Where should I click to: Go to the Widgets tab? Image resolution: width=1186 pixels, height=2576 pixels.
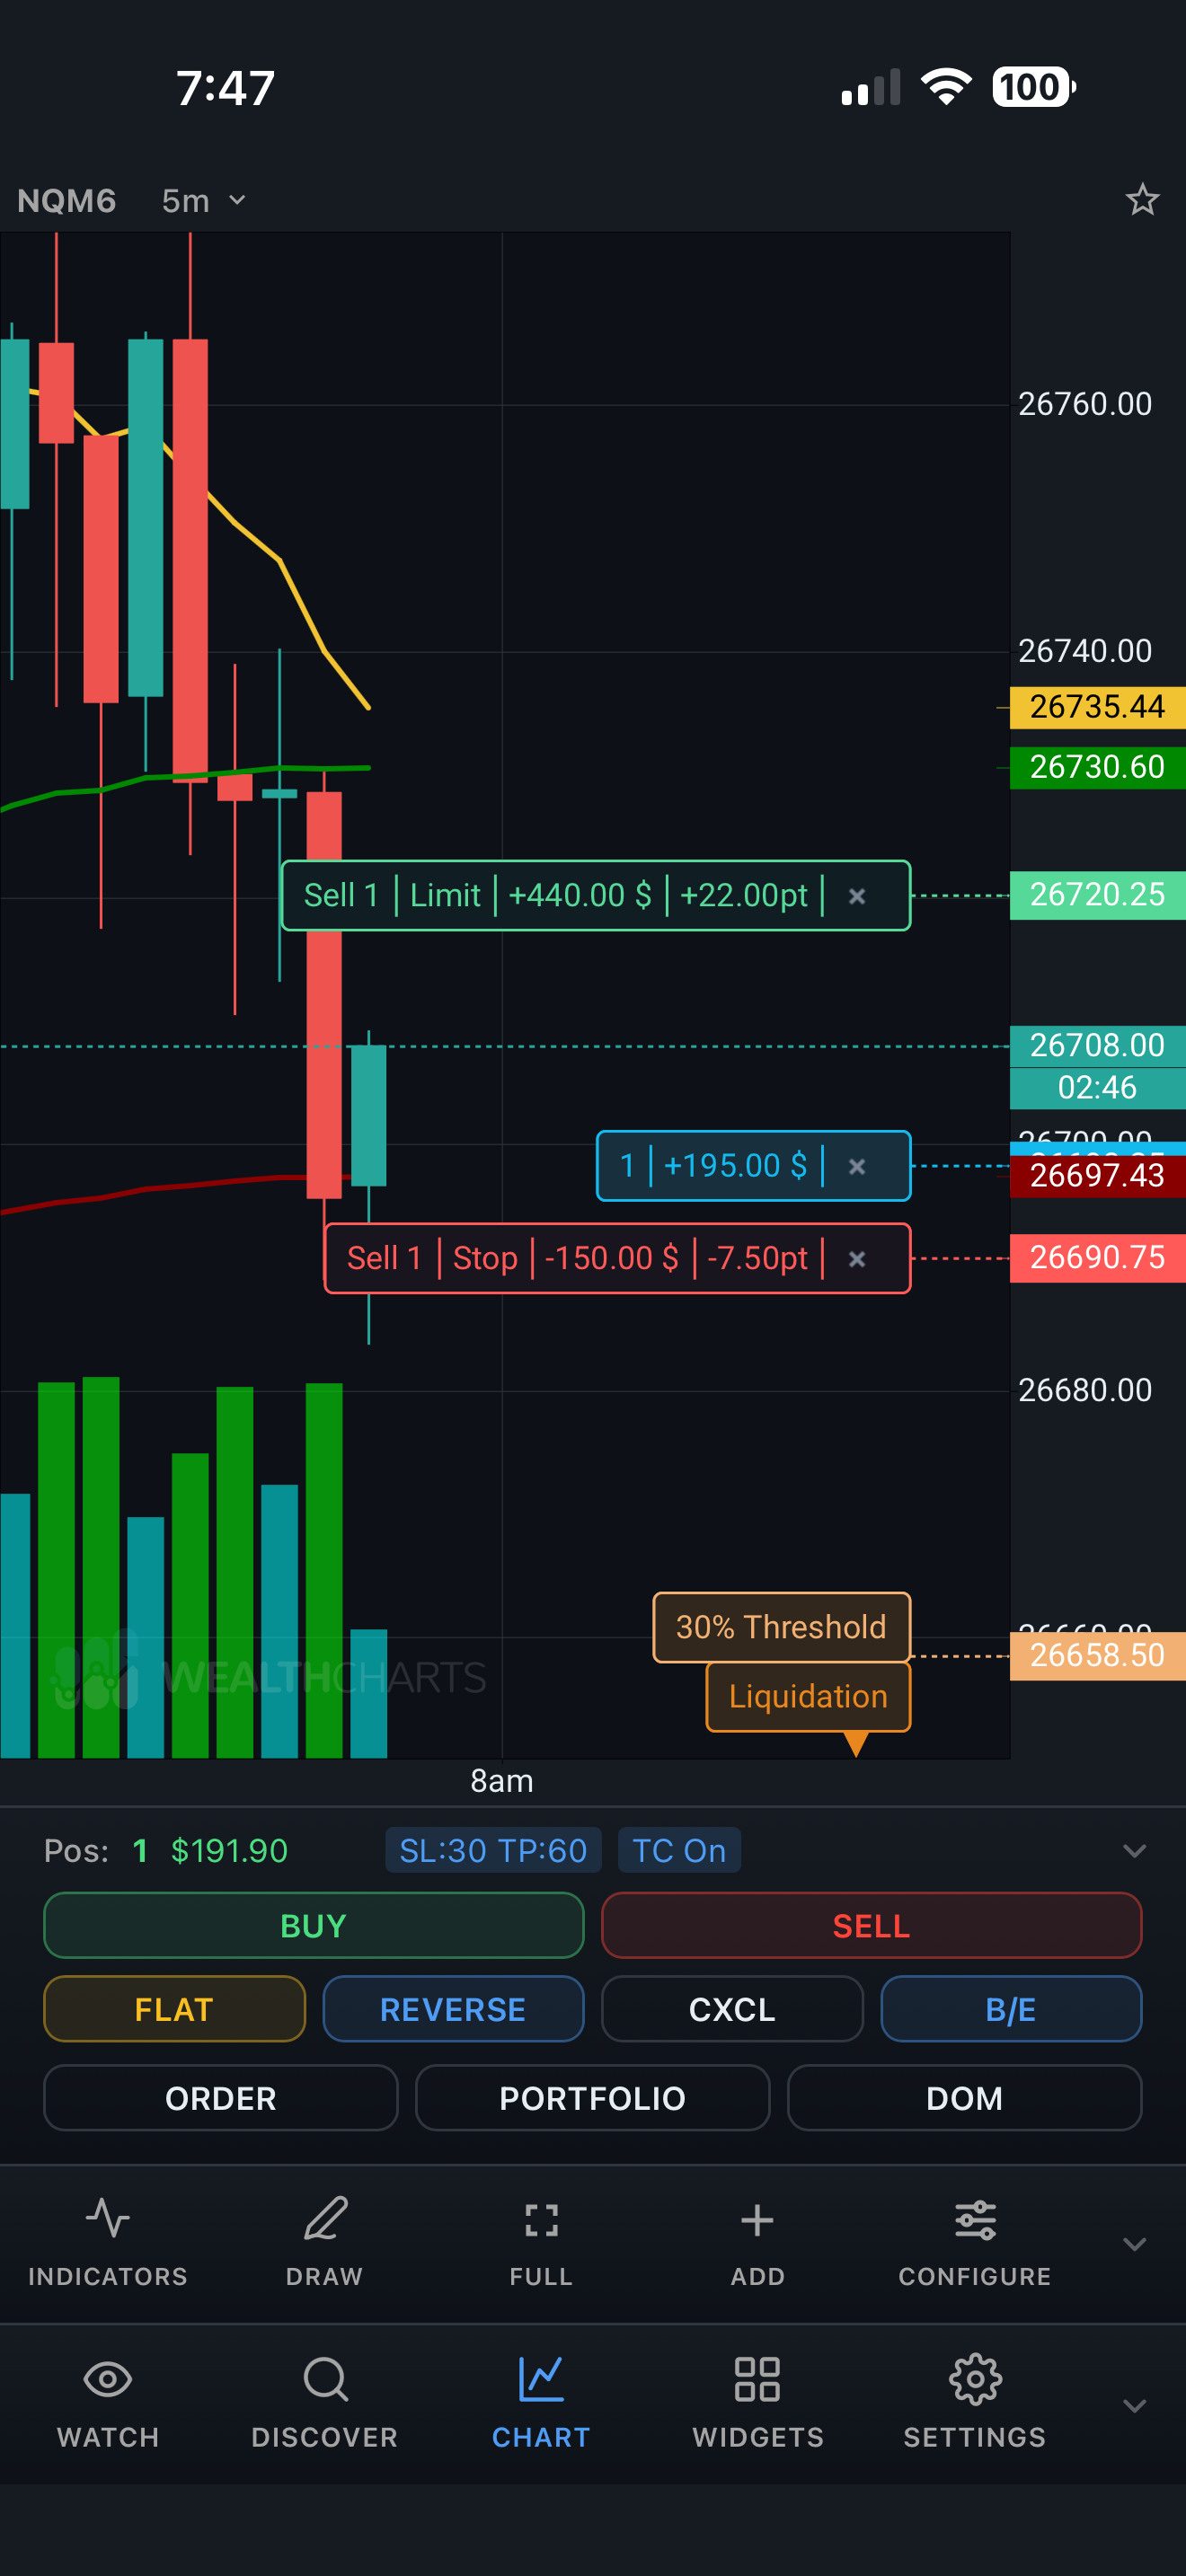coord(757,2398)
